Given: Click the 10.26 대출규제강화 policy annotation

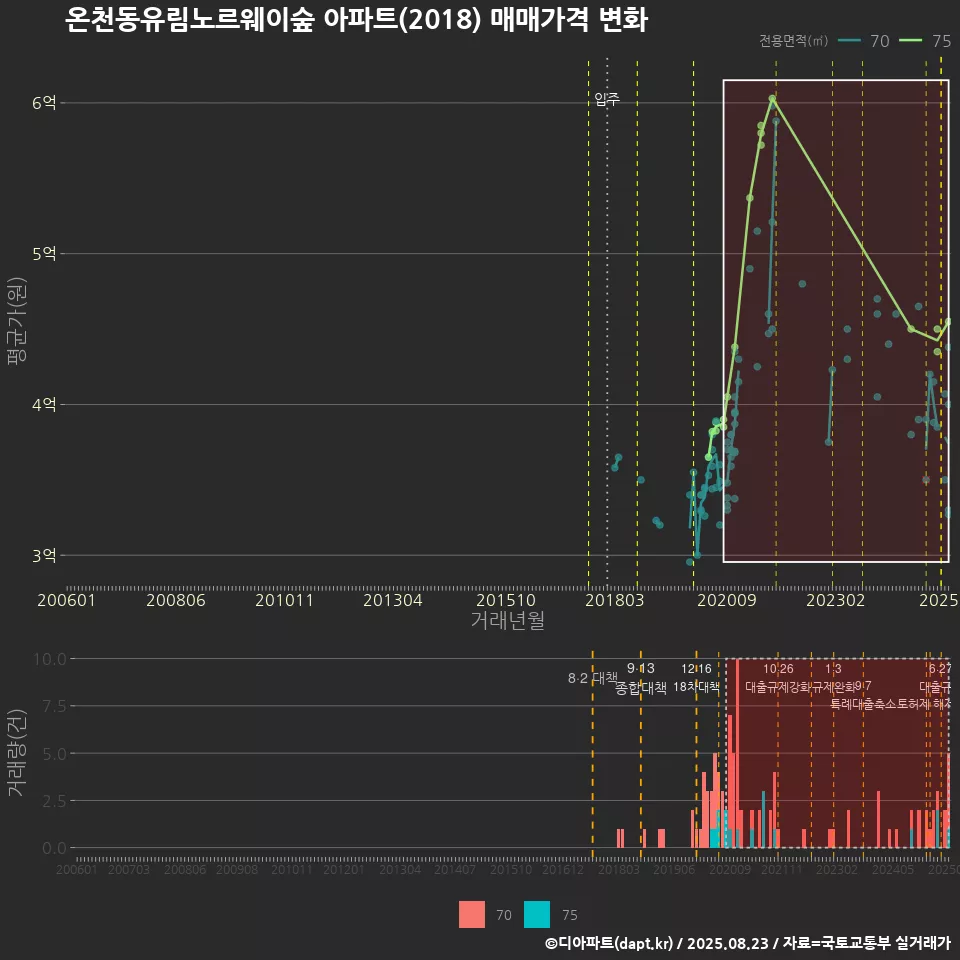Looking at the screenshot, I should tap(778, 678).
